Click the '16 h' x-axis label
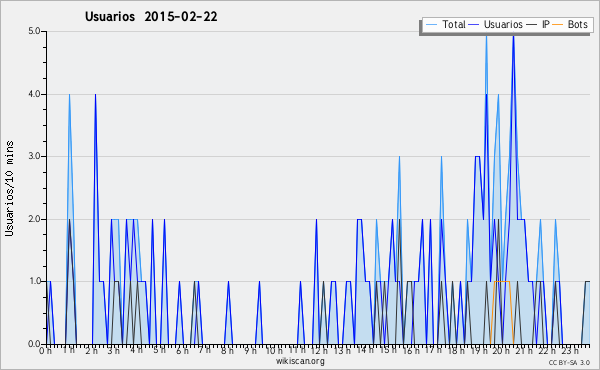This screenshot has width=600, height=370. (411, 351)
